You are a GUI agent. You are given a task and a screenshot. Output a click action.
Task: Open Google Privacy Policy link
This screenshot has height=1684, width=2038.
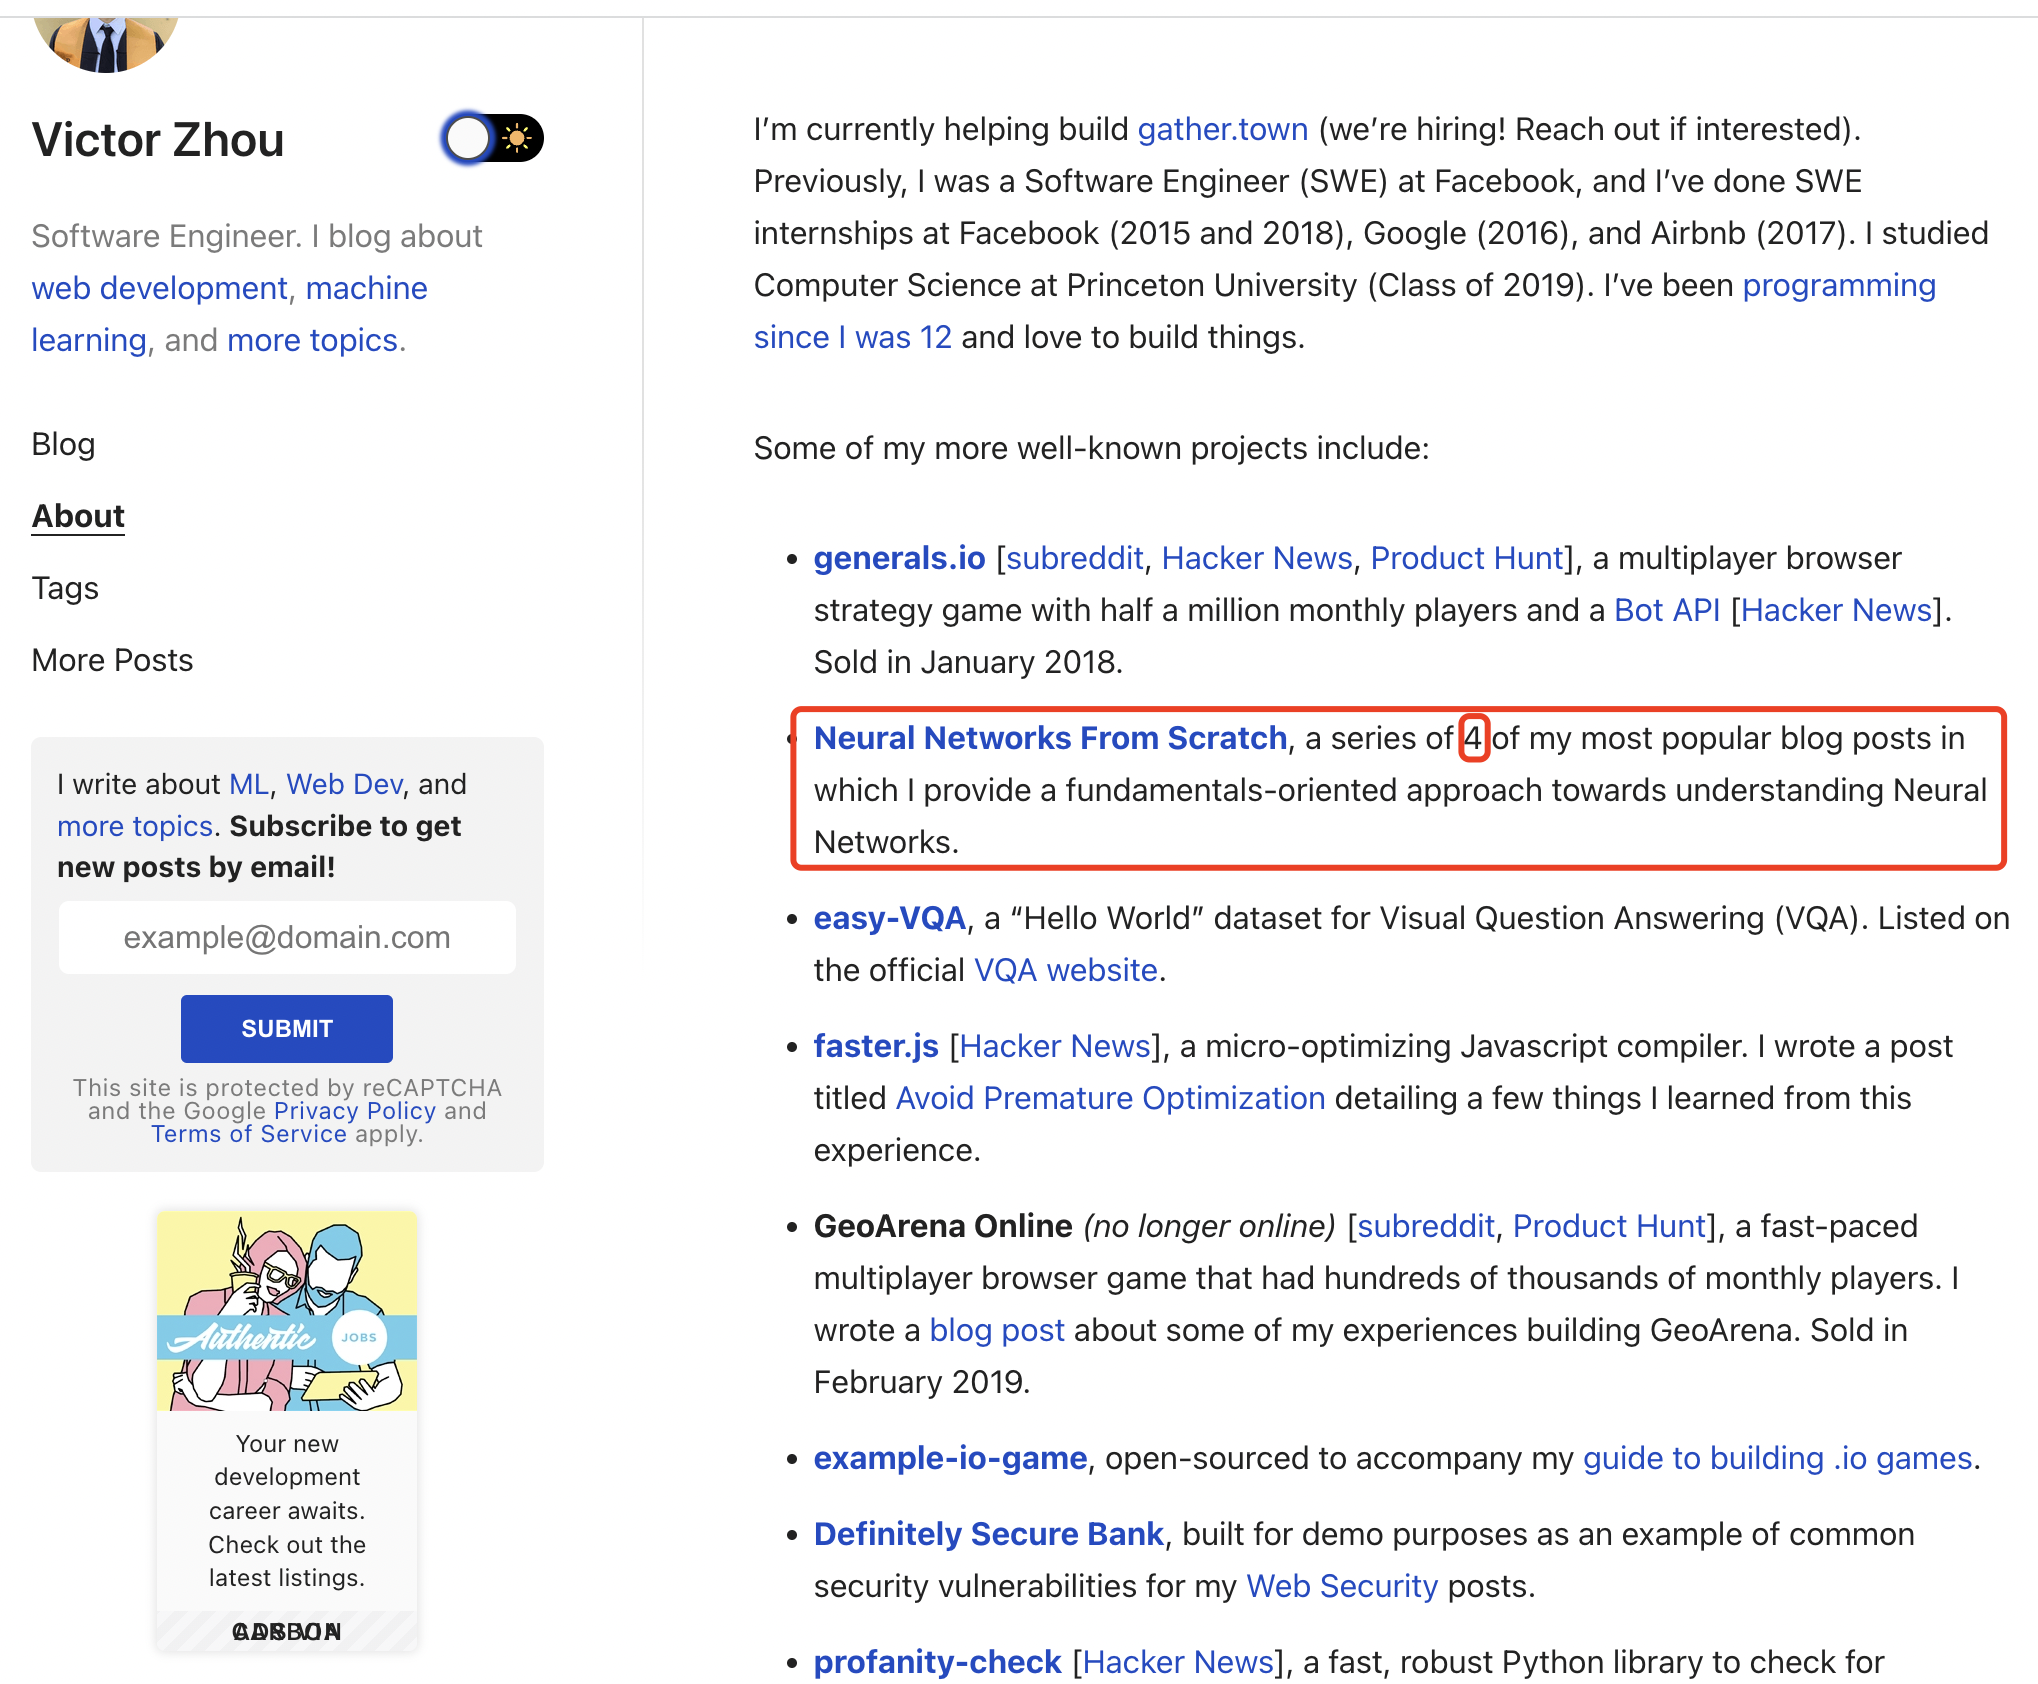click(355, 1111)
